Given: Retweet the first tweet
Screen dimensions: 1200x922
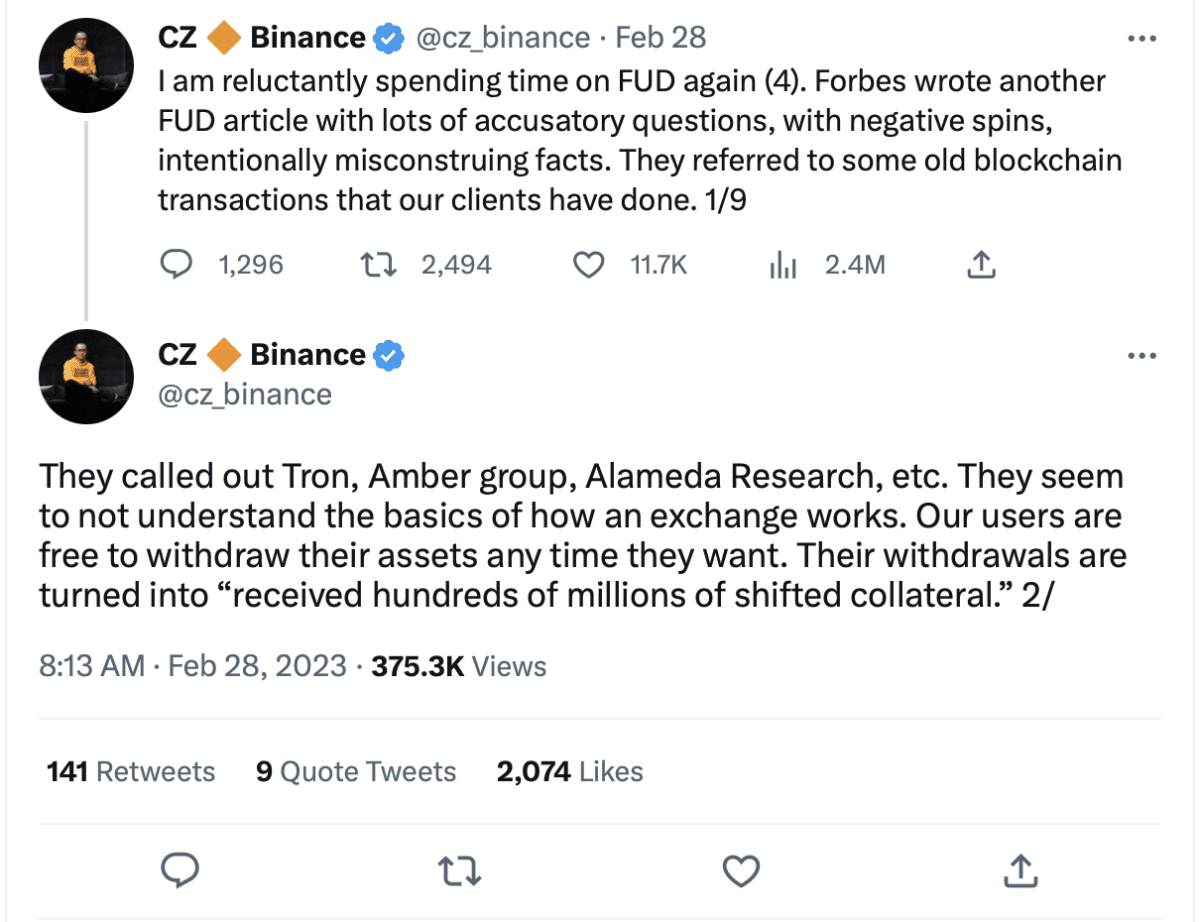Looking at the screenshot, I should (378, 264).
